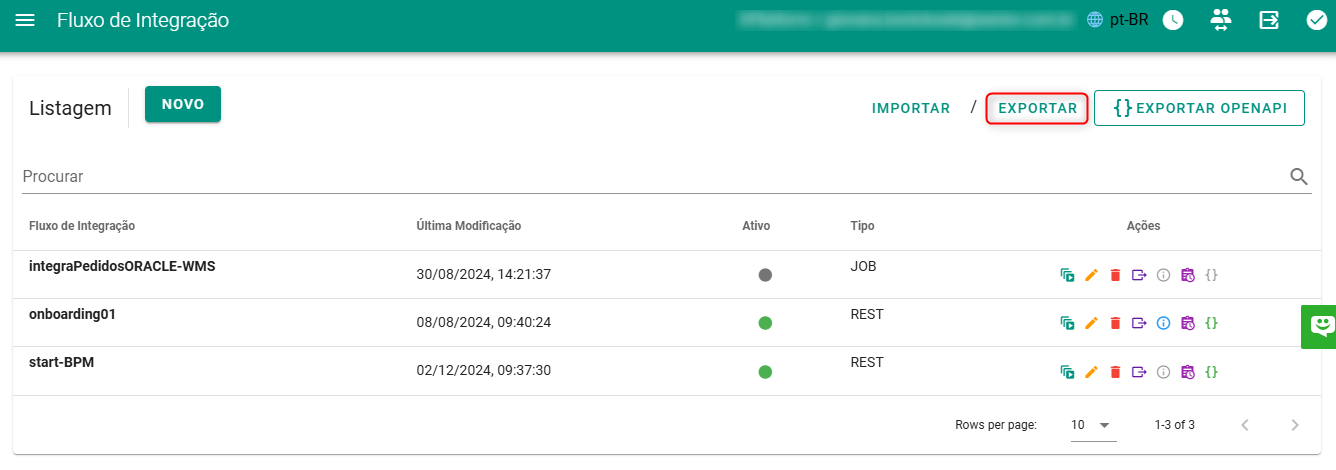Click the white checkmark circle icon
This screenshot has height=470, width=1336.
(1316, 20)
